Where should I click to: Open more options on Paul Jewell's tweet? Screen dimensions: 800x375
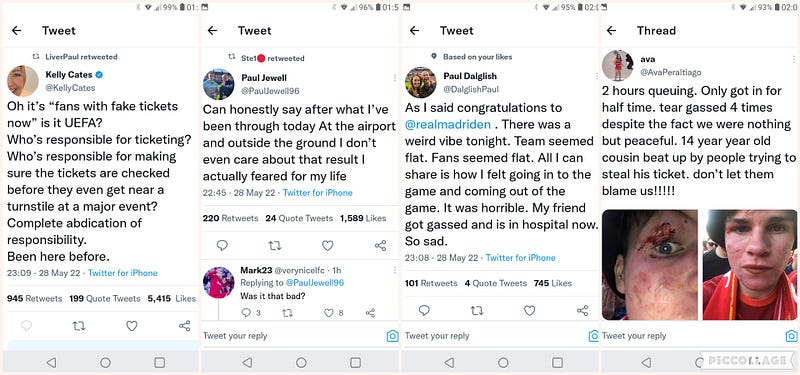(395, 78)
